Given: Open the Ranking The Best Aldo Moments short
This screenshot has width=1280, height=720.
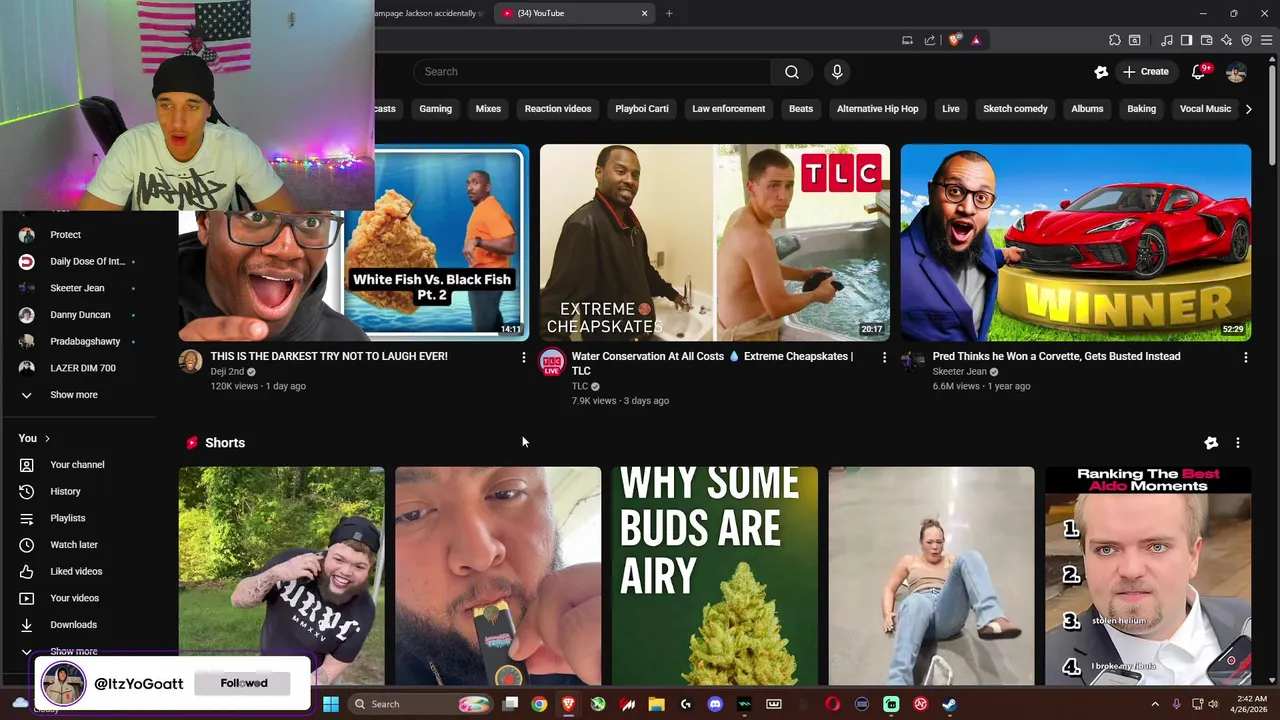Looking at the screenshot, I should [1148, 576].
